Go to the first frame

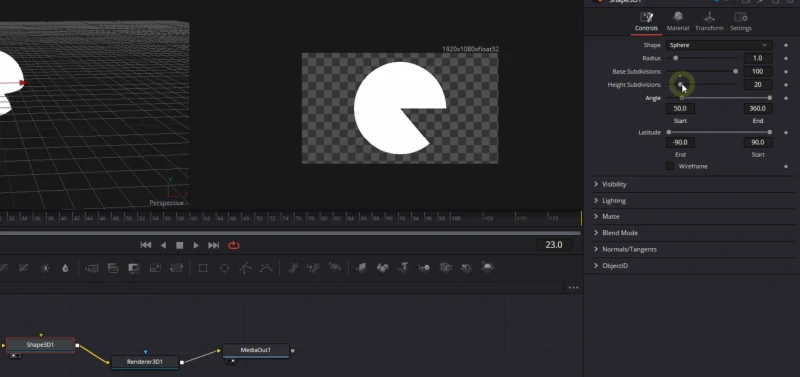click(x=145, y=245)
